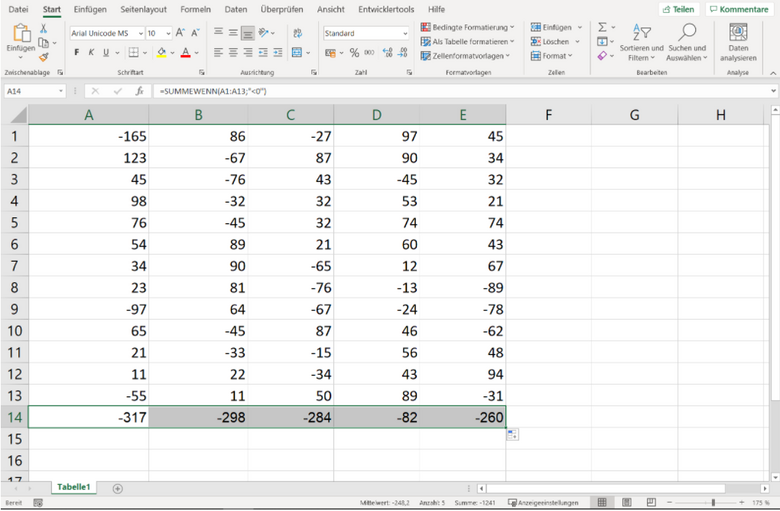Click the increase indent icon

click(278, 52)
